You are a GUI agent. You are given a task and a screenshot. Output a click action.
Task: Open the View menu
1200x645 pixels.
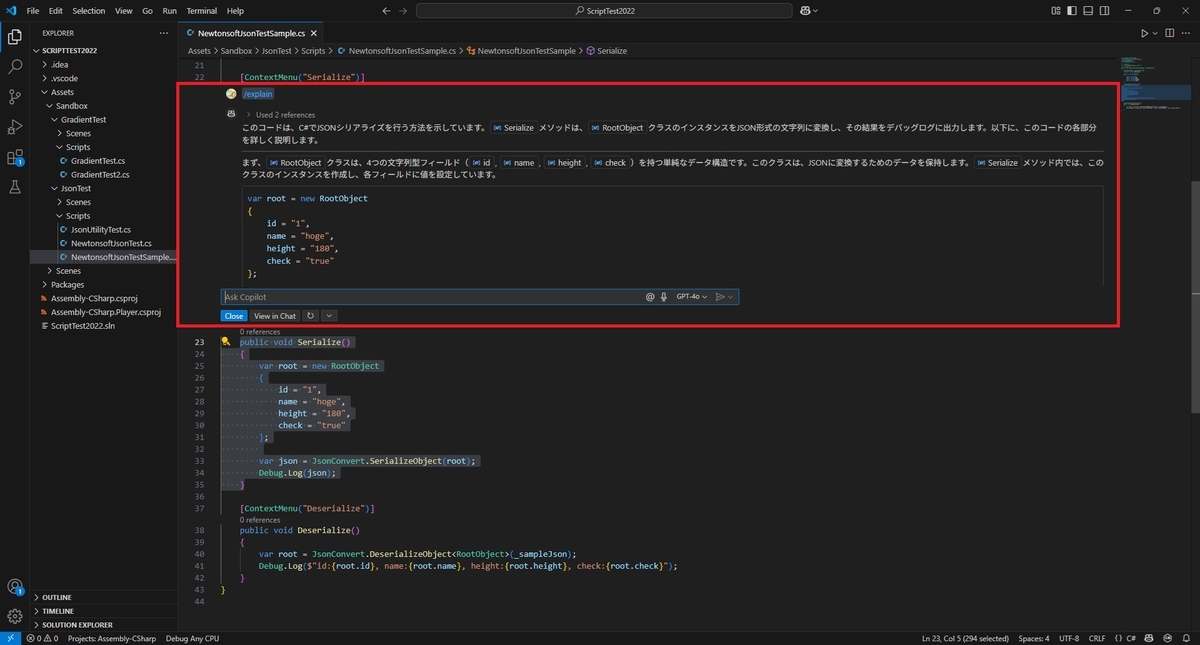(x=123, y=10)
